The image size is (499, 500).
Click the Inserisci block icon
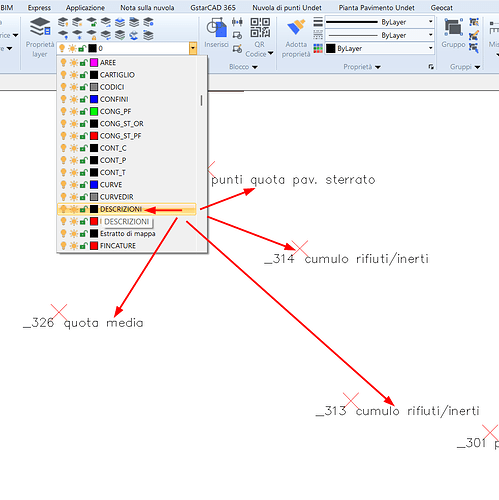click(x=216, y=28)
